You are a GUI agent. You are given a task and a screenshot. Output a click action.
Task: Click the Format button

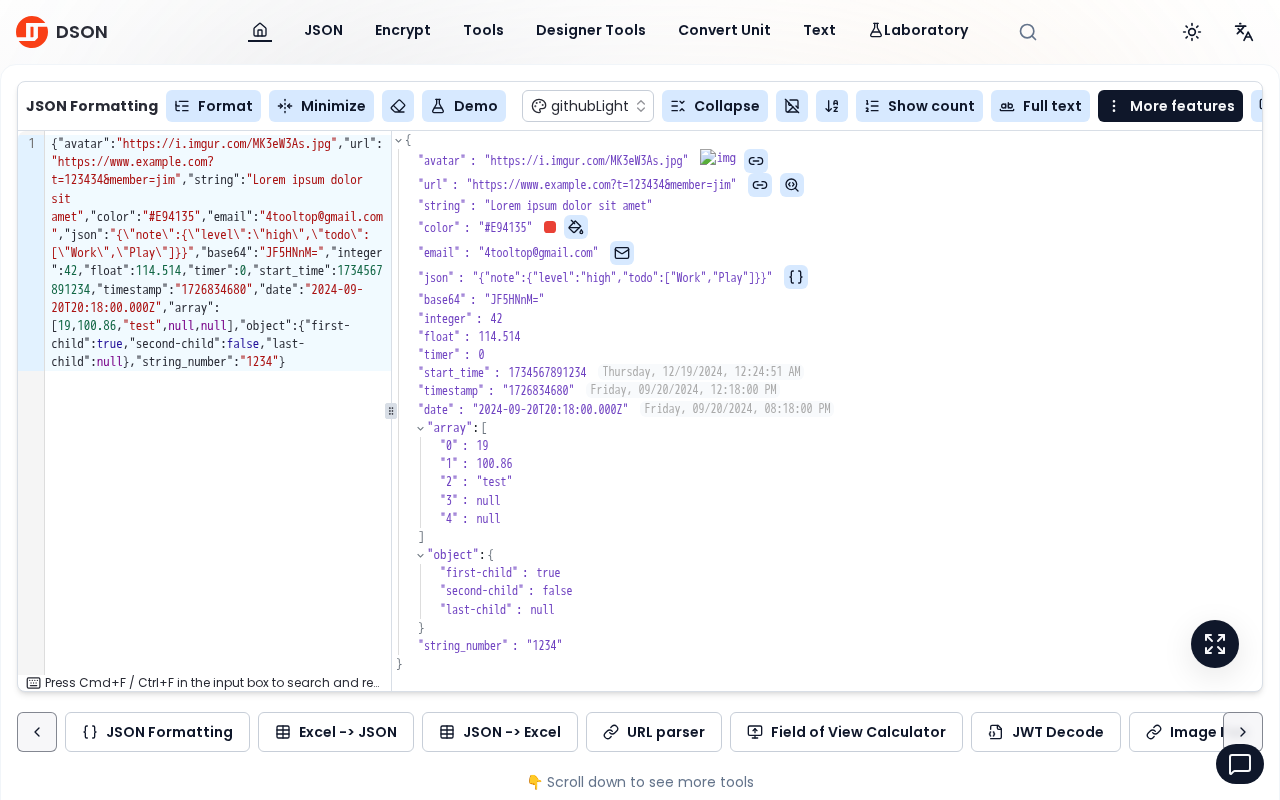point(213,106)
